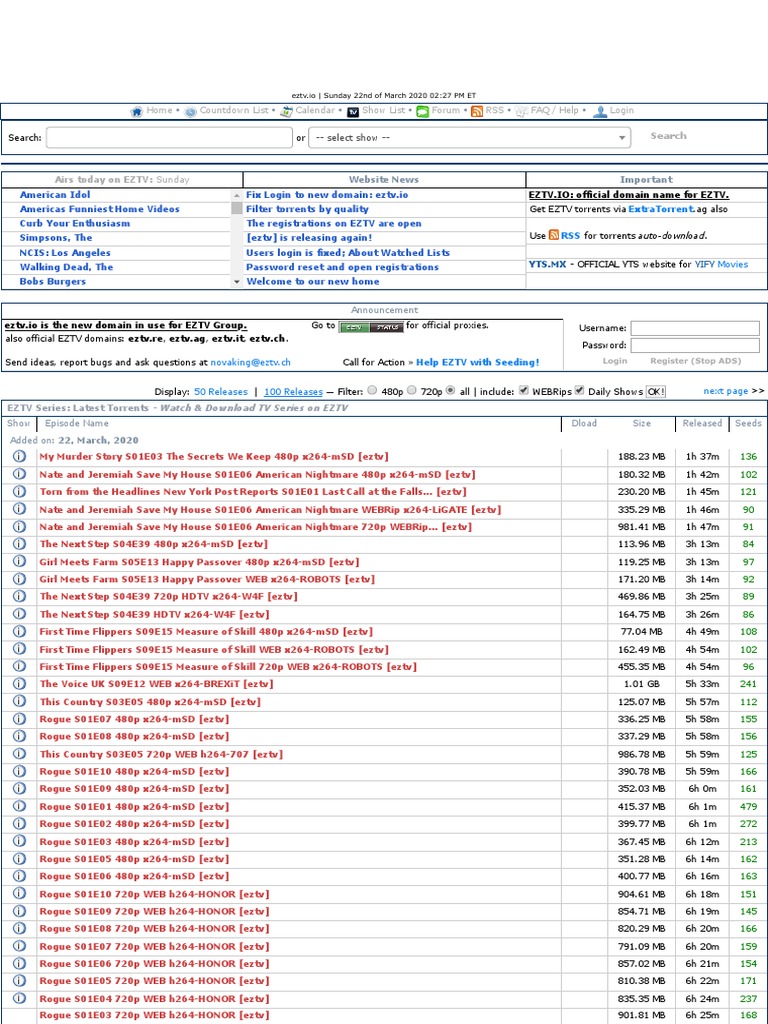Click the Home house icon
768x1024 pixels.
click(x=136, y=112)
